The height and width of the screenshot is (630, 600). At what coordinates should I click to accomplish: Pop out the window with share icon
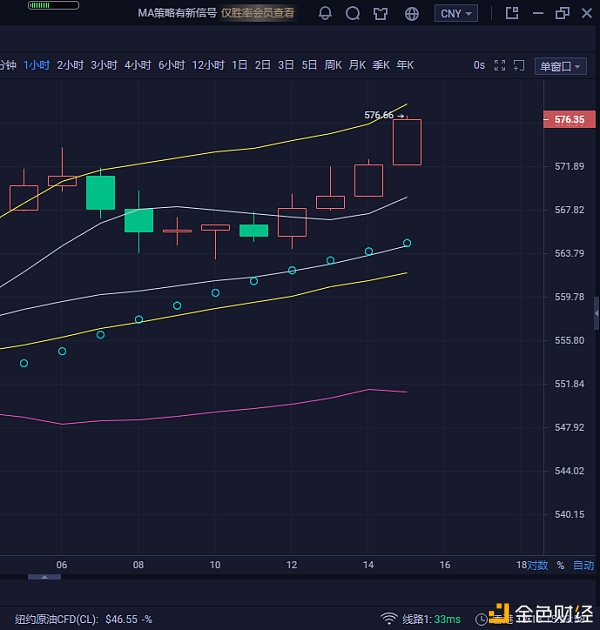click(x=512, y=13)
